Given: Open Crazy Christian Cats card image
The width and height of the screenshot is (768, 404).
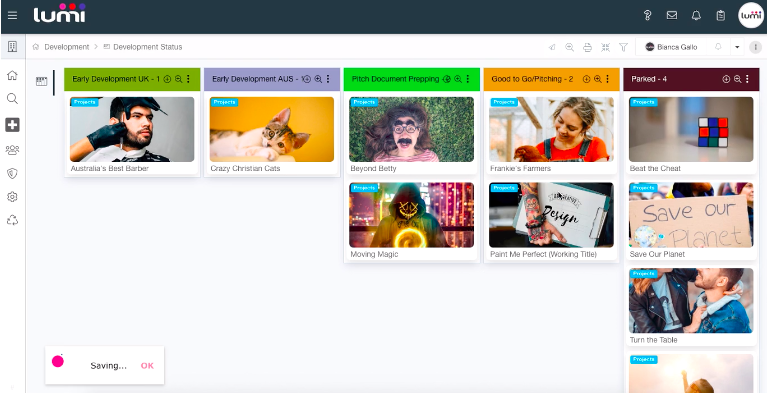Looking at the screenshot, I should (x=272, y=129).
